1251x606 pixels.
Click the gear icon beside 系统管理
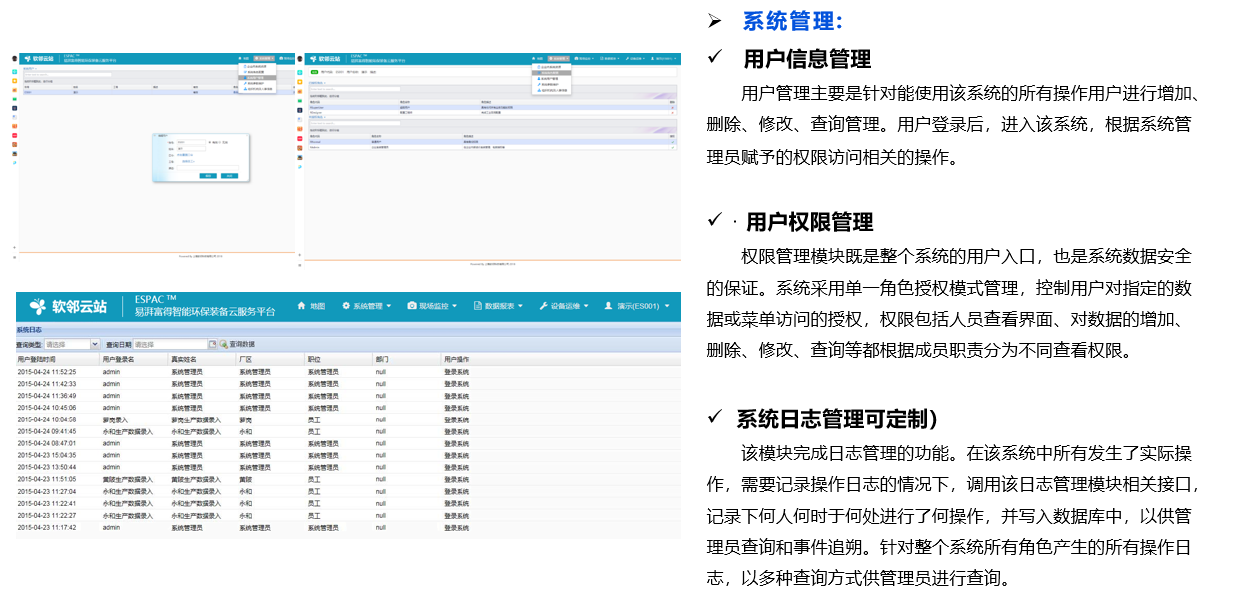pyautogui.click(x=346, y=306)
